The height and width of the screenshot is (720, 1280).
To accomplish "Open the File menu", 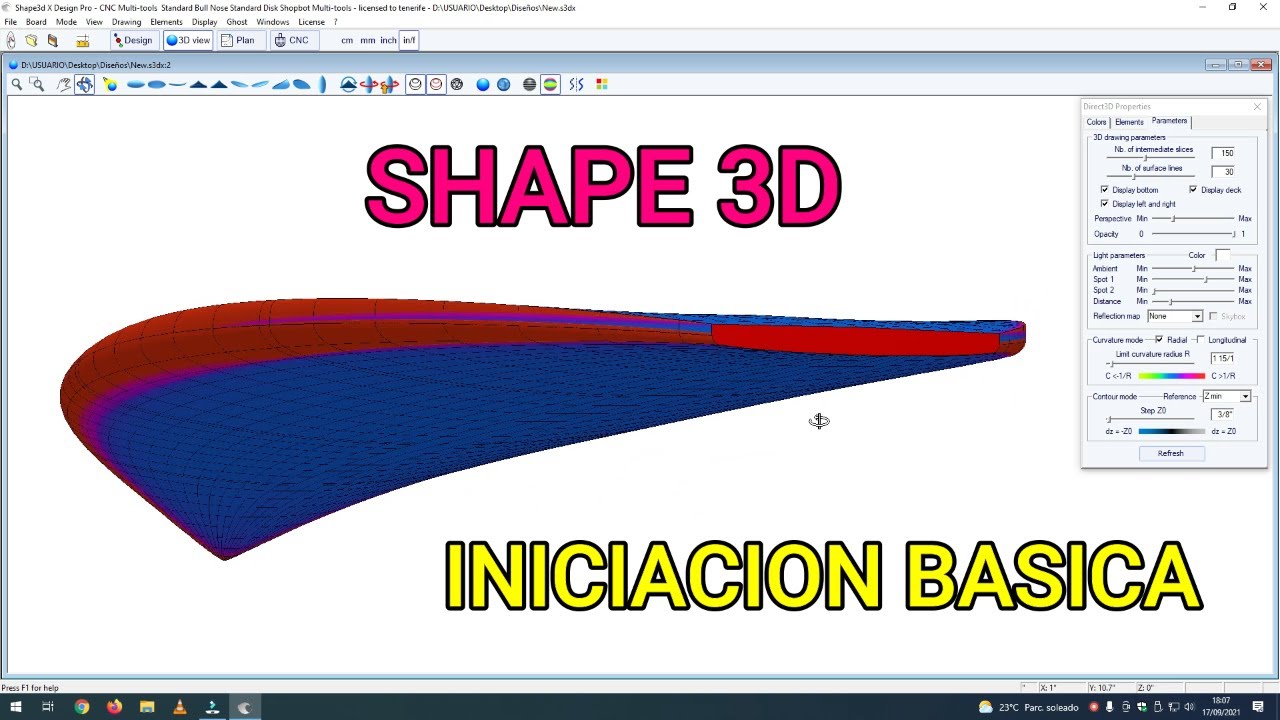I will pos(10,22).
